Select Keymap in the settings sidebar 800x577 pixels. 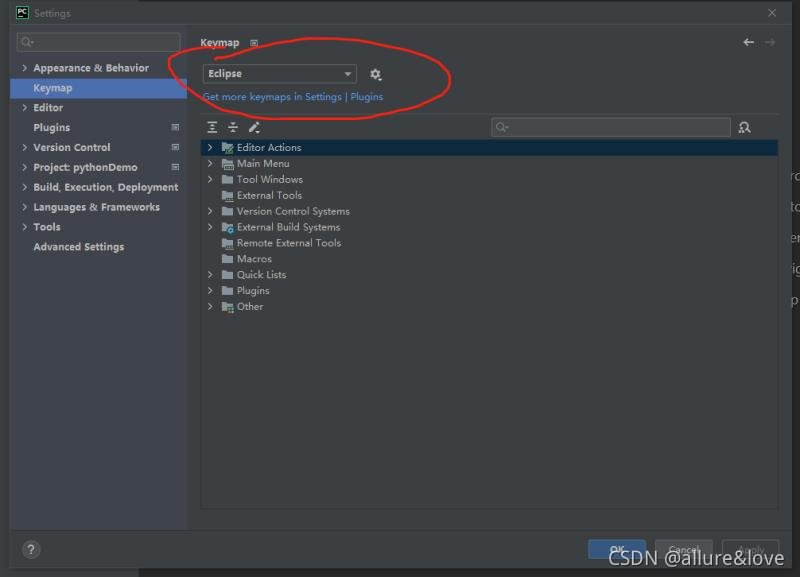point(98,88)
